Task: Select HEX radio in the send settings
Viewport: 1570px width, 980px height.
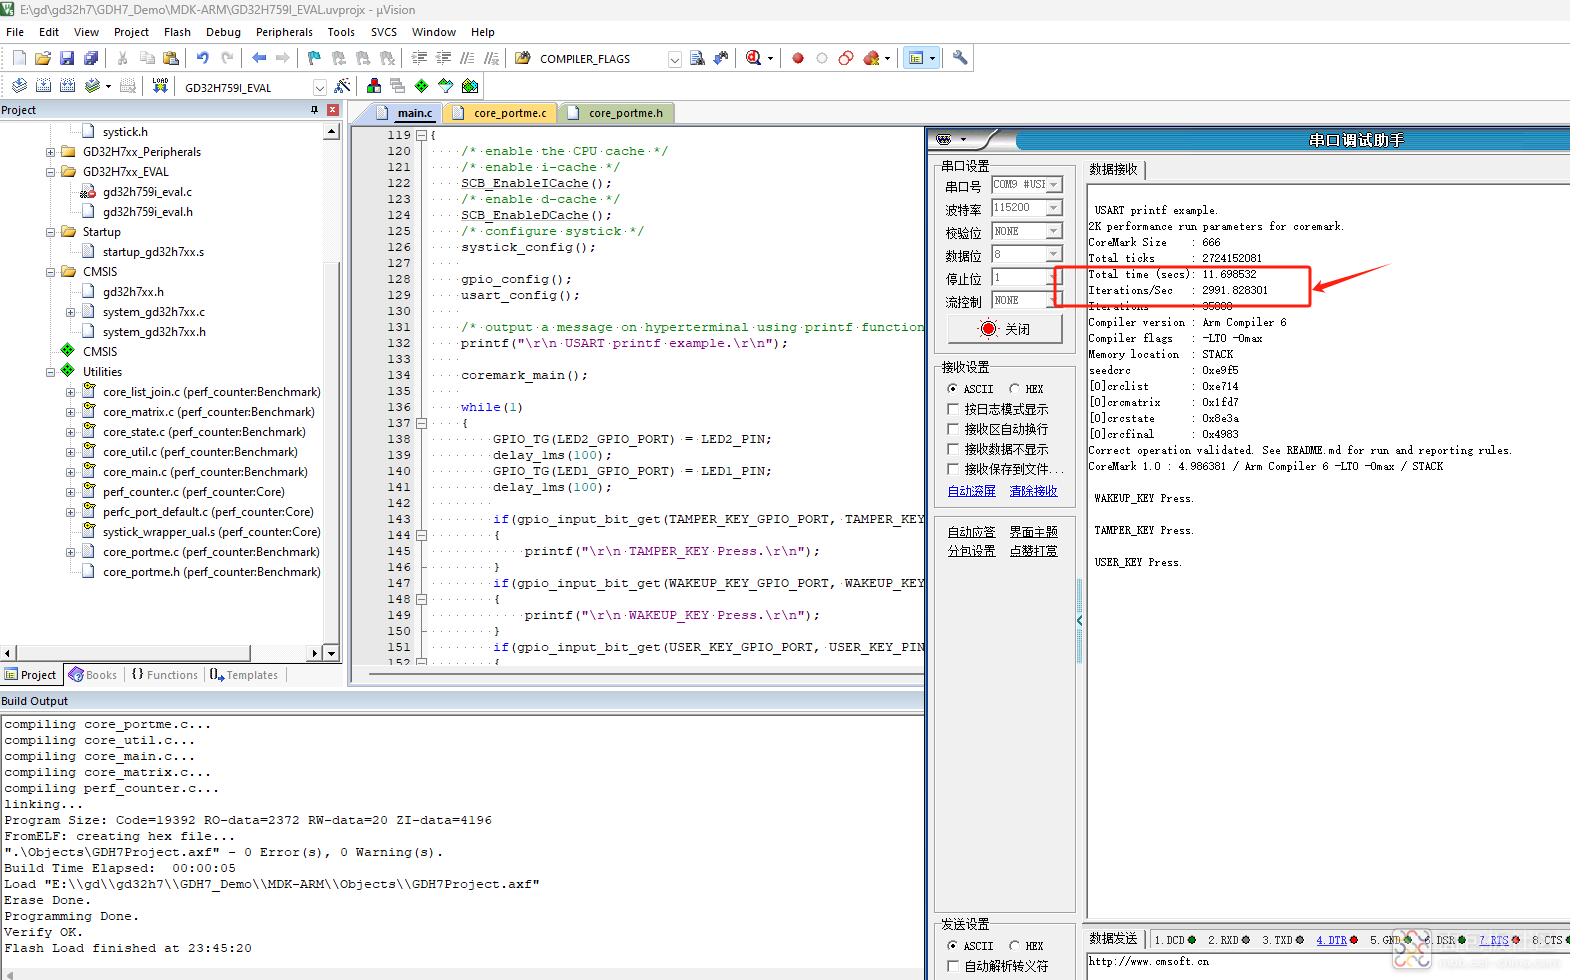Action: tap(1014, 946)
